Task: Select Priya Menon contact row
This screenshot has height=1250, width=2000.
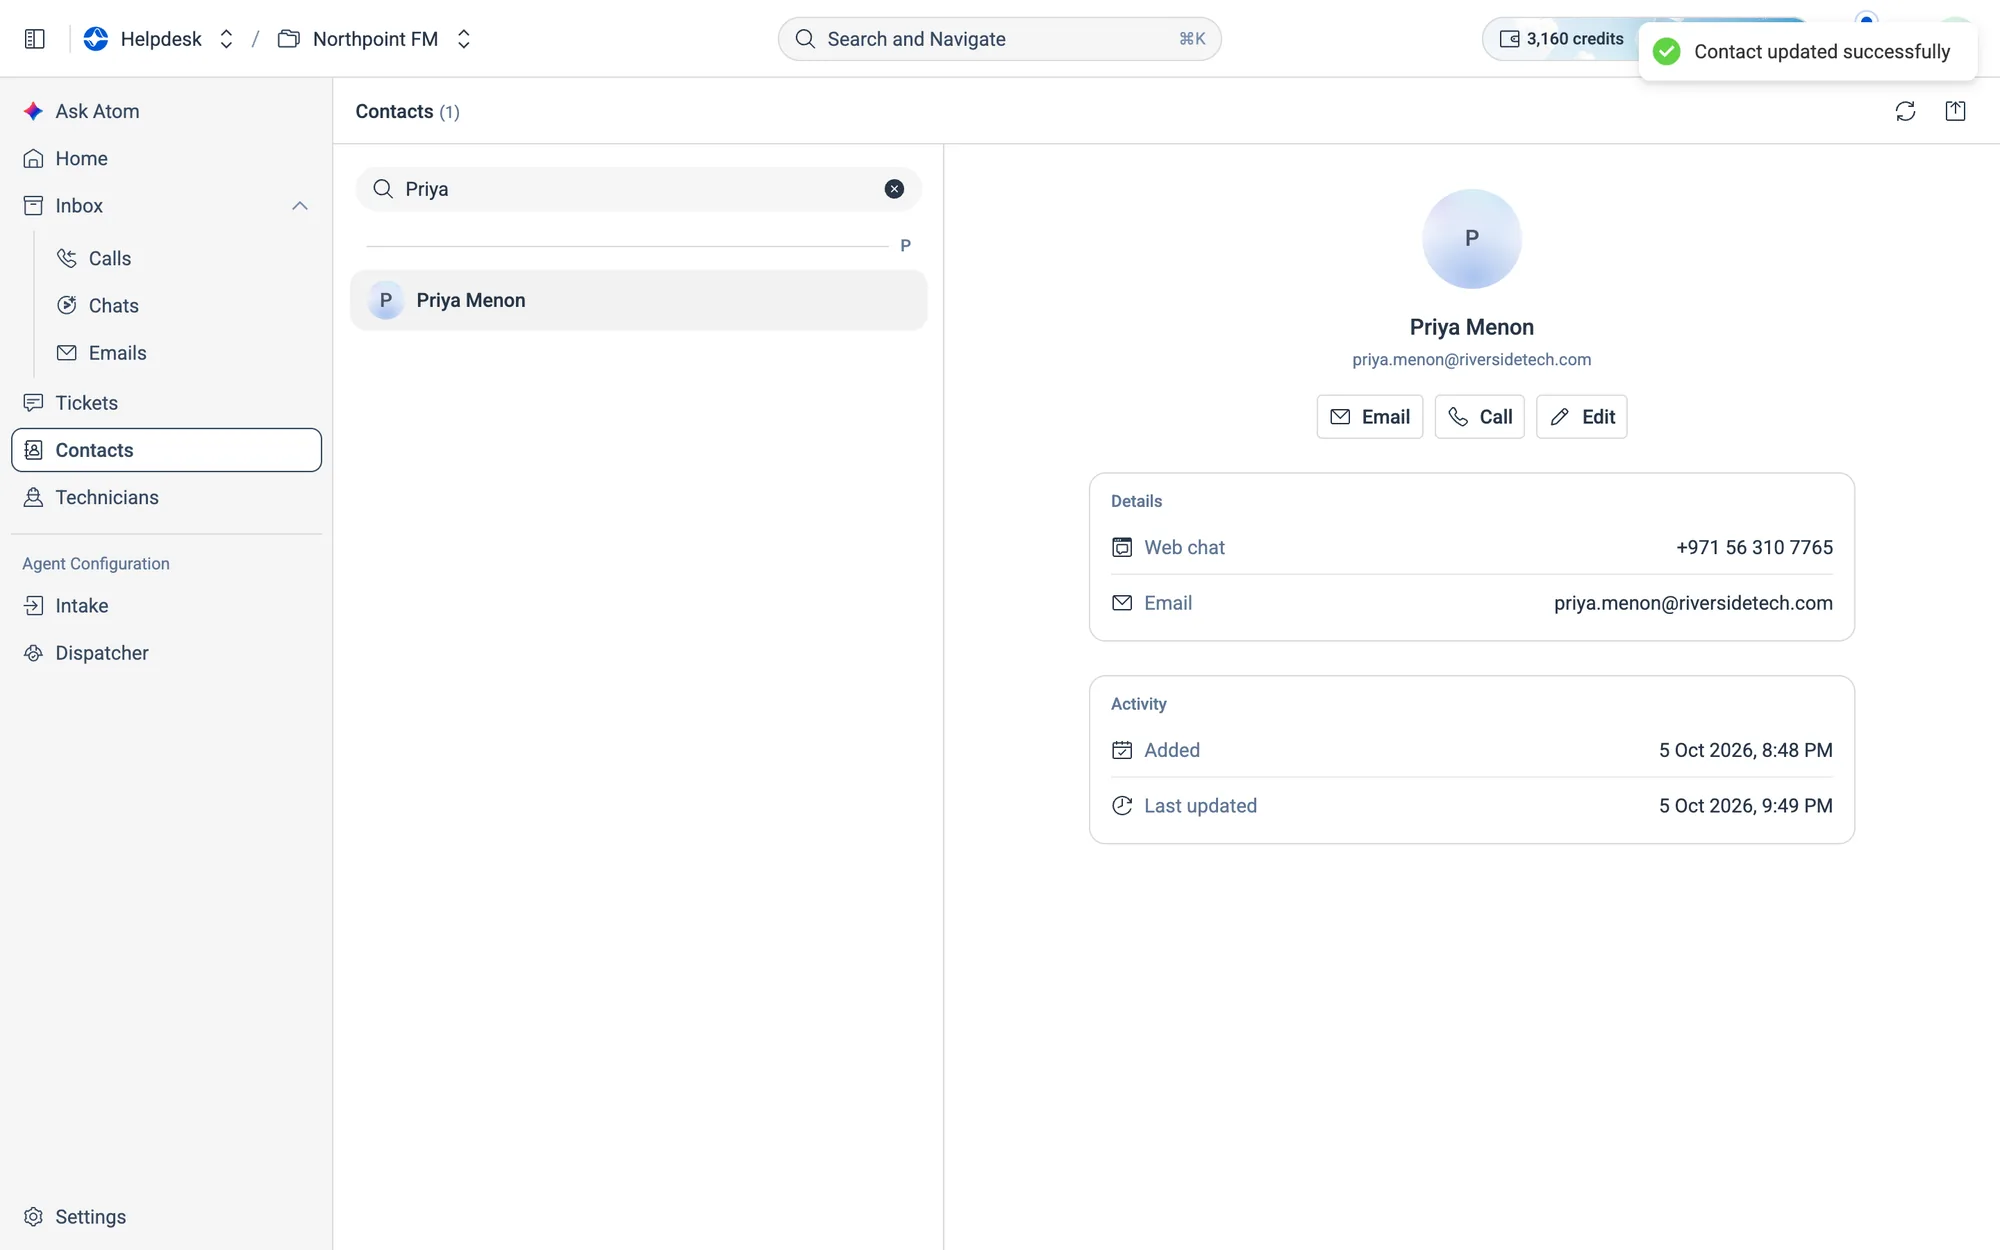Action: point(638,300)
